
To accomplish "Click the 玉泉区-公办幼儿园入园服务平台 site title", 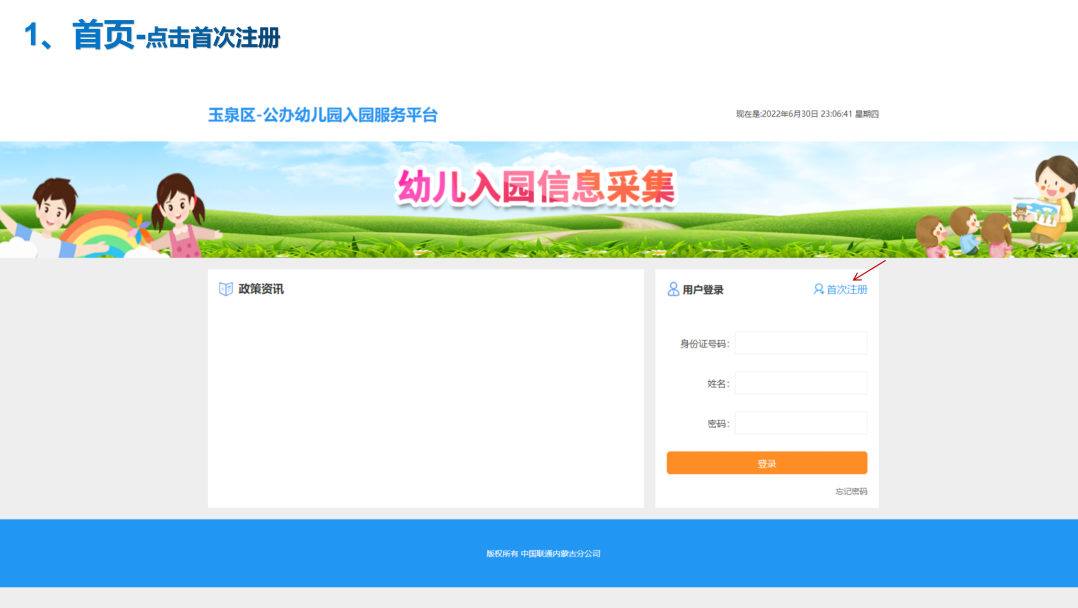I will point(322,115).
